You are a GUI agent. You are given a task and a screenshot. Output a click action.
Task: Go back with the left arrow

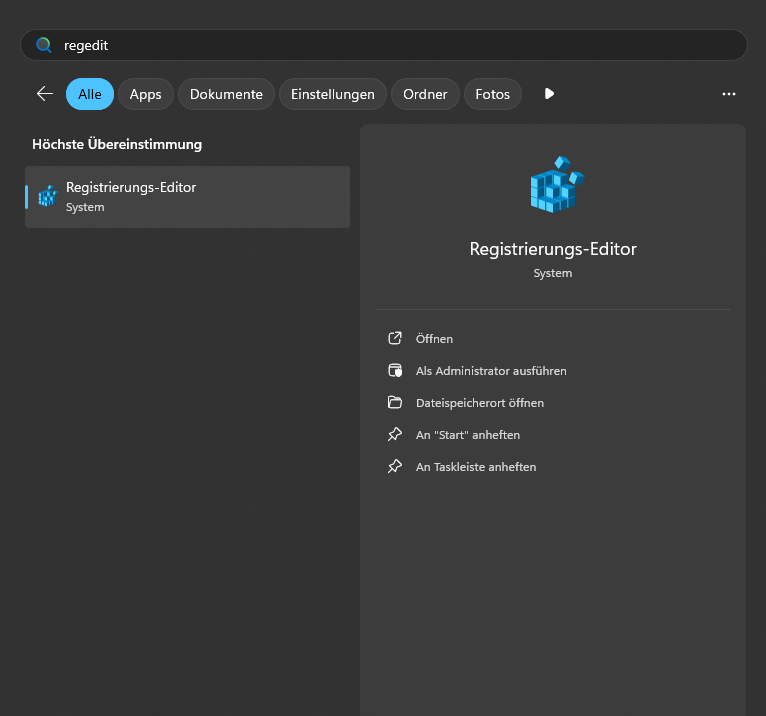[45, 94]
